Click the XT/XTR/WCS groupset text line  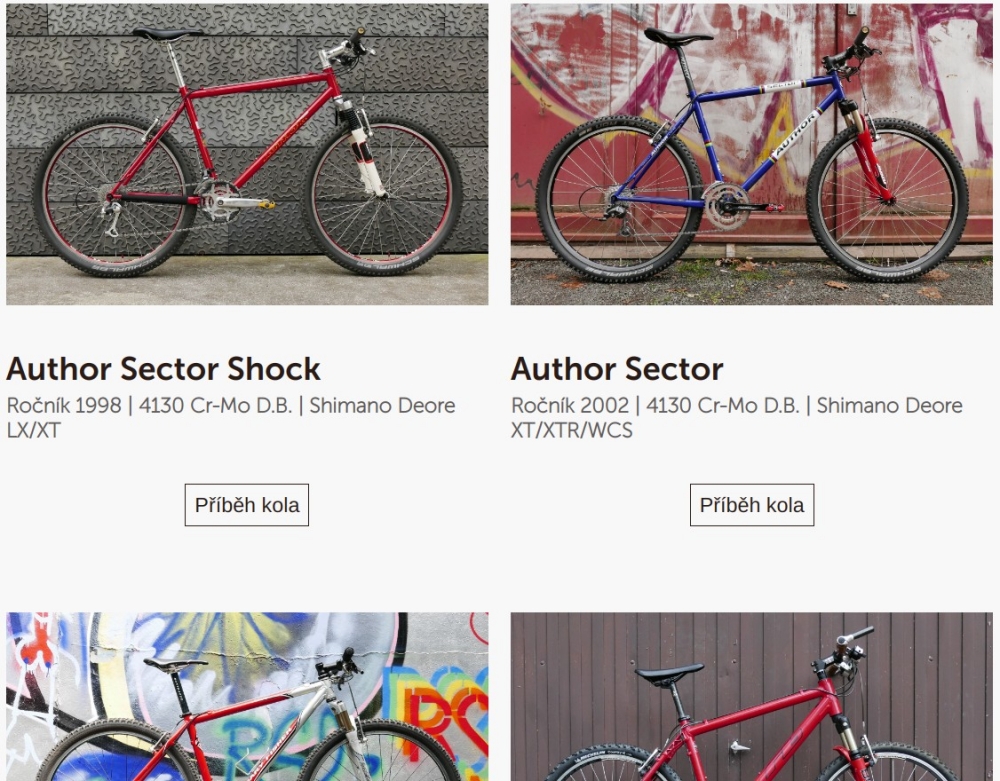[571, 430]
